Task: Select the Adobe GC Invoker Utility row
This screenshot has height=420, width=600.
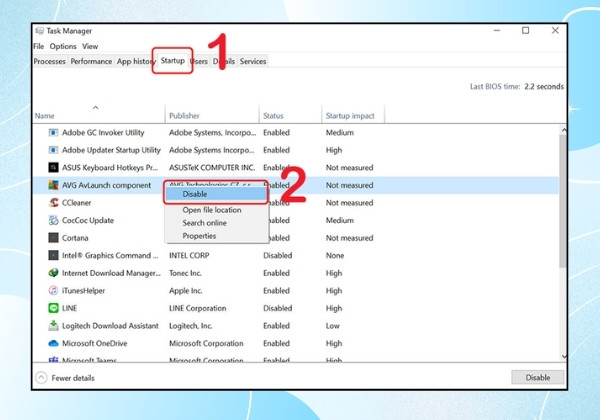Action: pyautogui.click(x=297, y=133)
